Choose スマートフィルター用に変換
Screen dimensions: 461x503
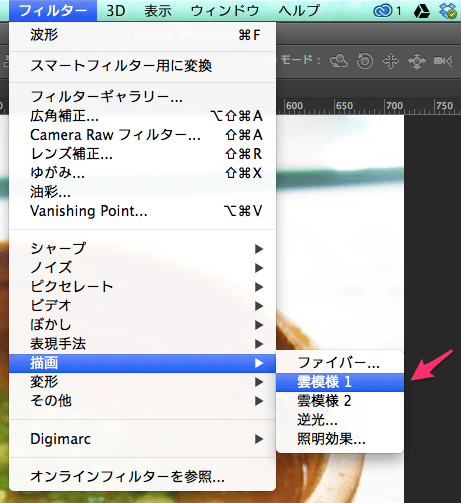(142, 66)
